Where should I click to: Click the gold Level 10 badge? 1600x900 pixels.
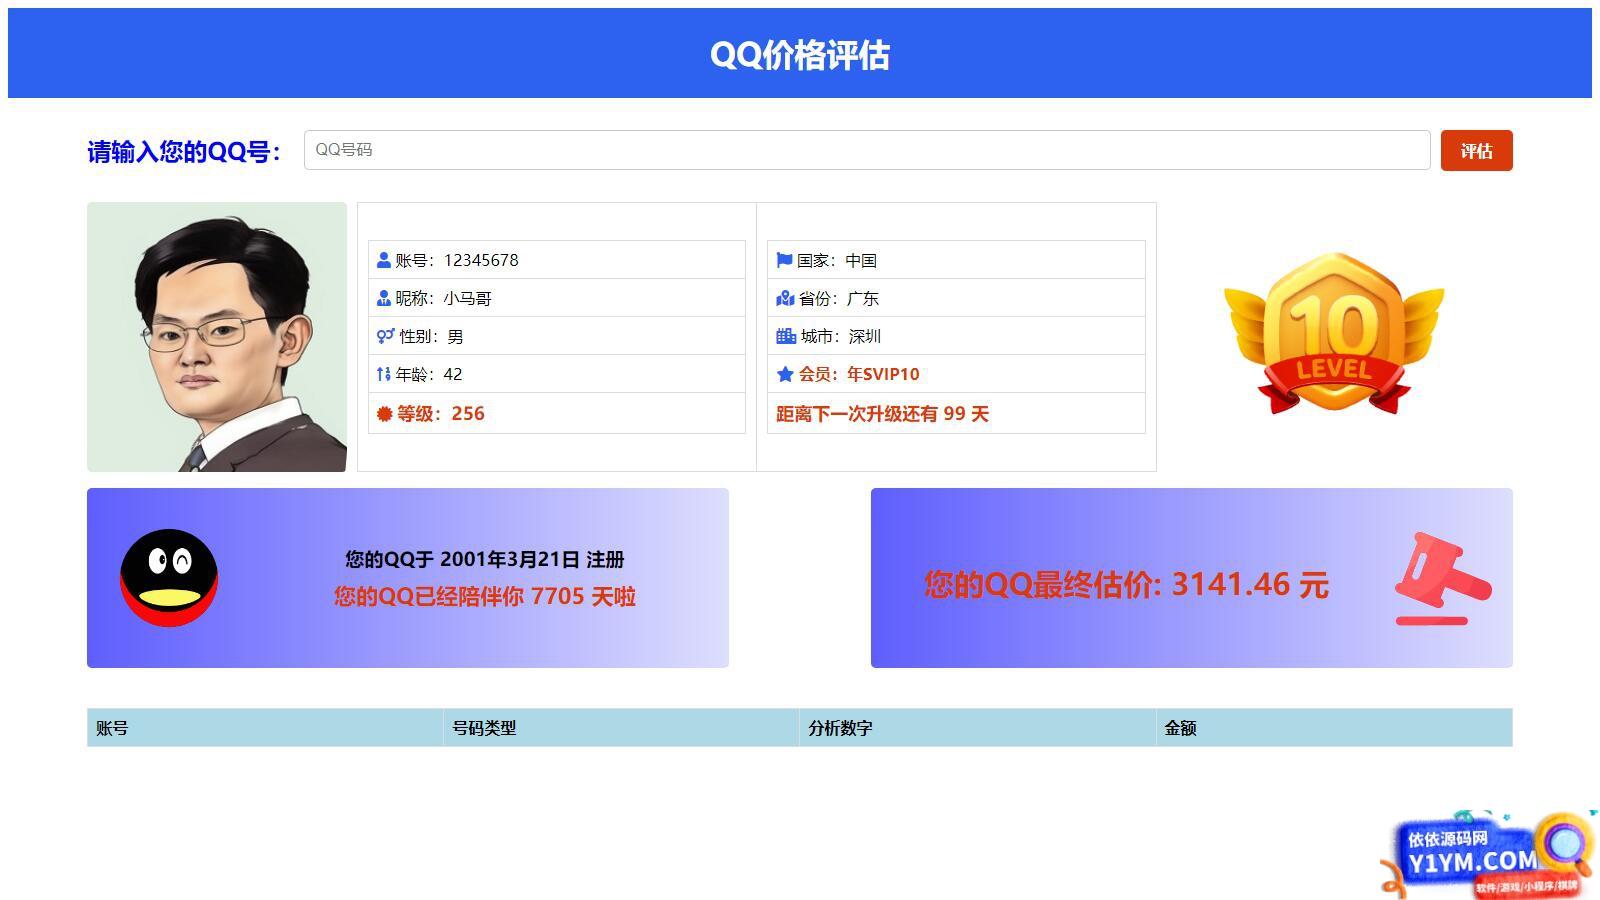[x=1334, y=332]
